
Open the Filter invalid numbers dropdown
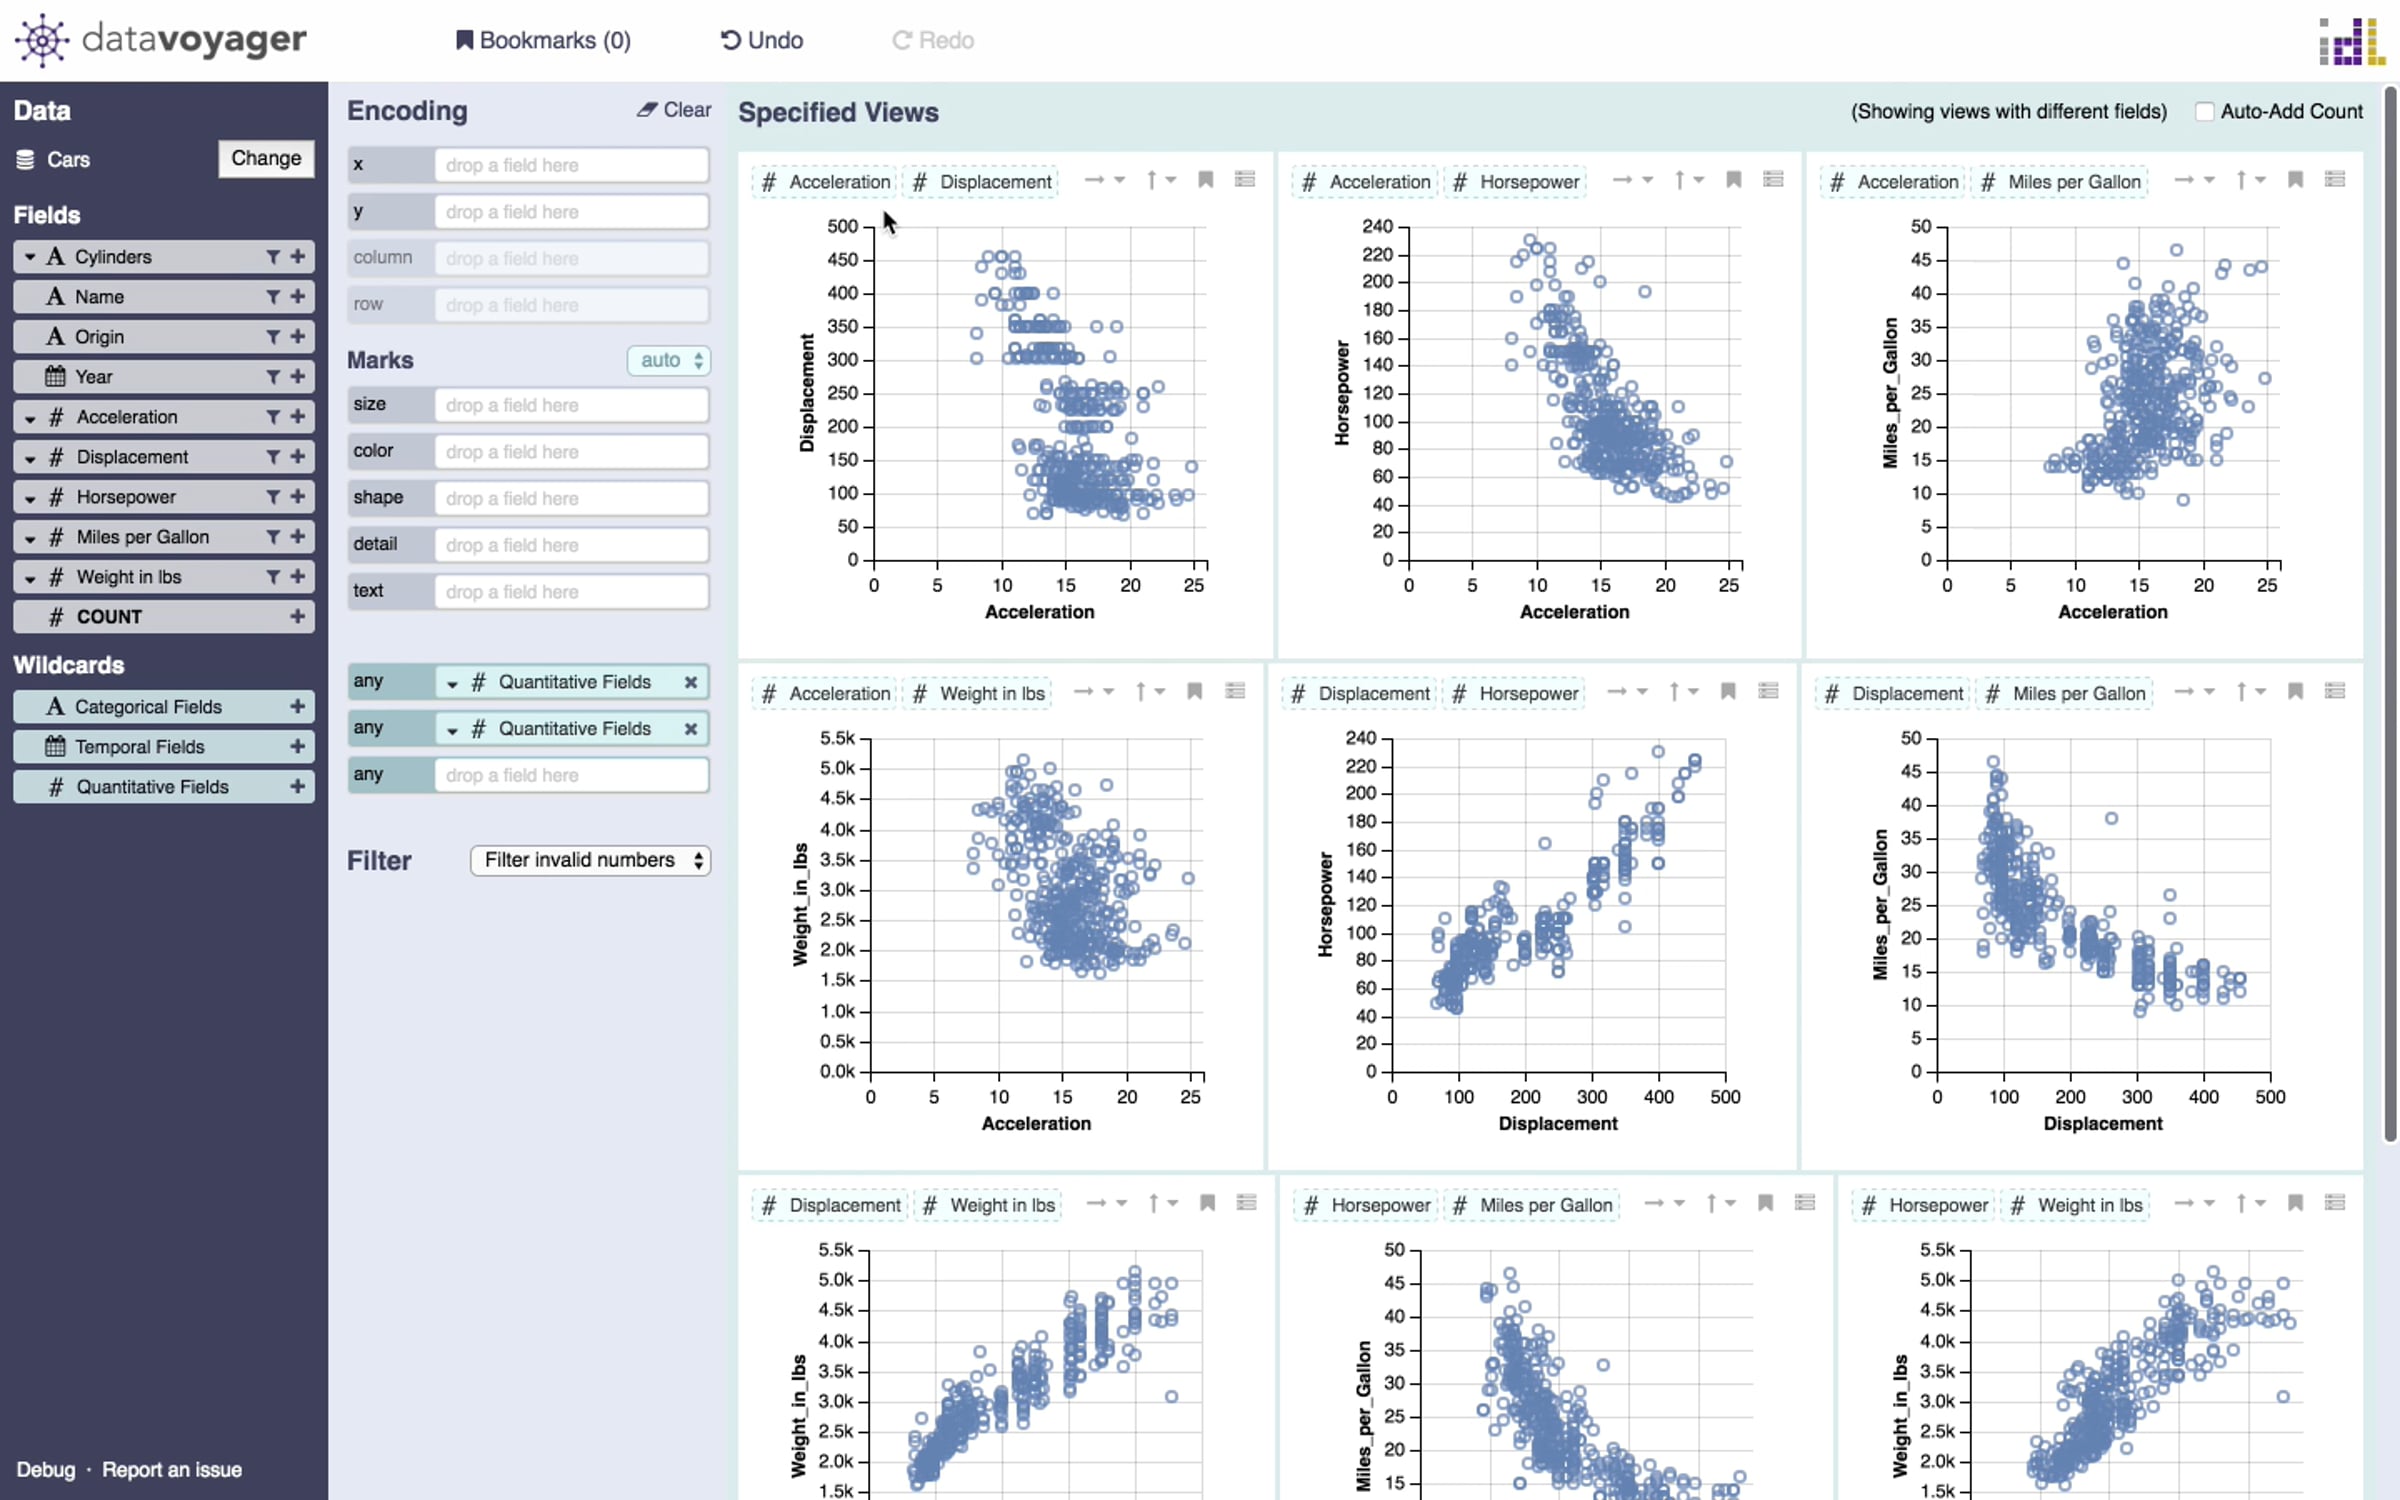(x=591, y=860)
